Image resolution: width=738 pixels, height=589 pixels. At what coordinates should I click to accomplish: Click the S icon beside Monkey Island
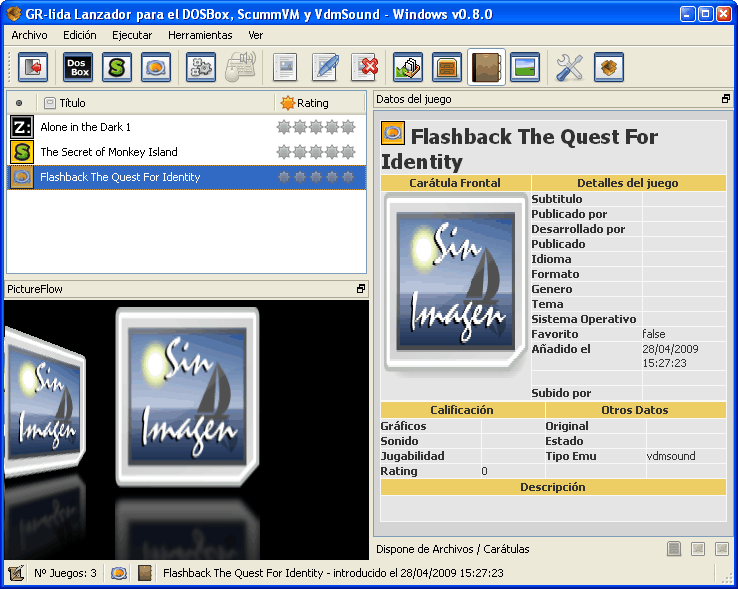click(22, 152)
